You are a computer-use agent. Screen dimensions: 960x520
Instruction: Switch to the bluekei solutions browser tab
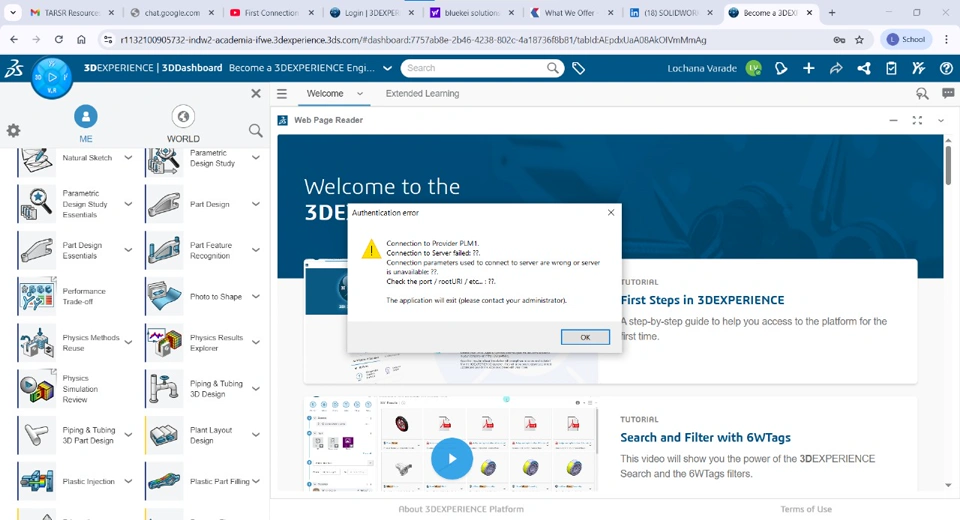pos(470,12)
